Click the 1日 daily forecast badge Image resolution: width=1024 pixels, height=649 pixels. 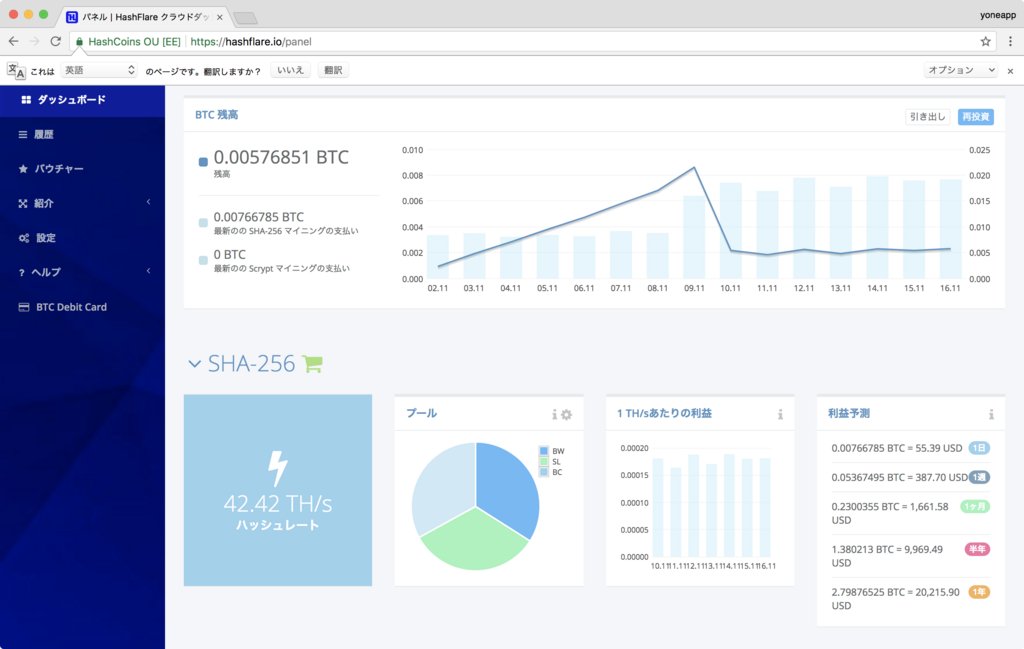coord(979,448)
